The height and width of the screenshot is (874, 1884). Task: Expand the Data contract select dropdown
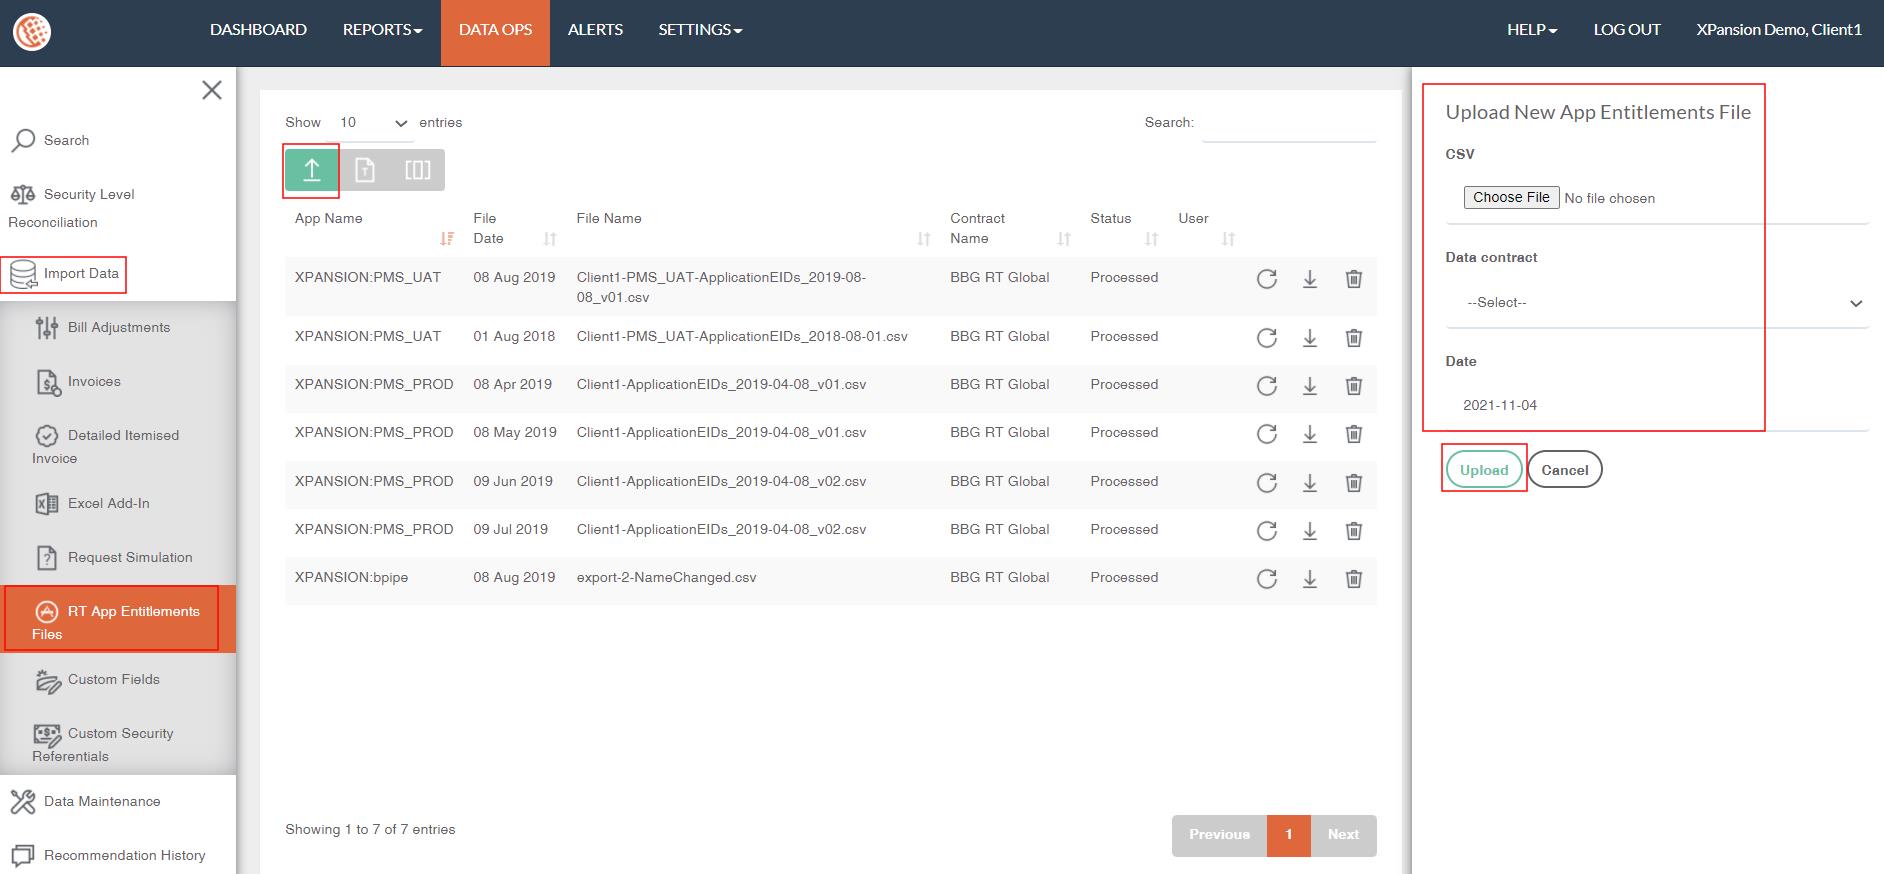point(1657,303)
